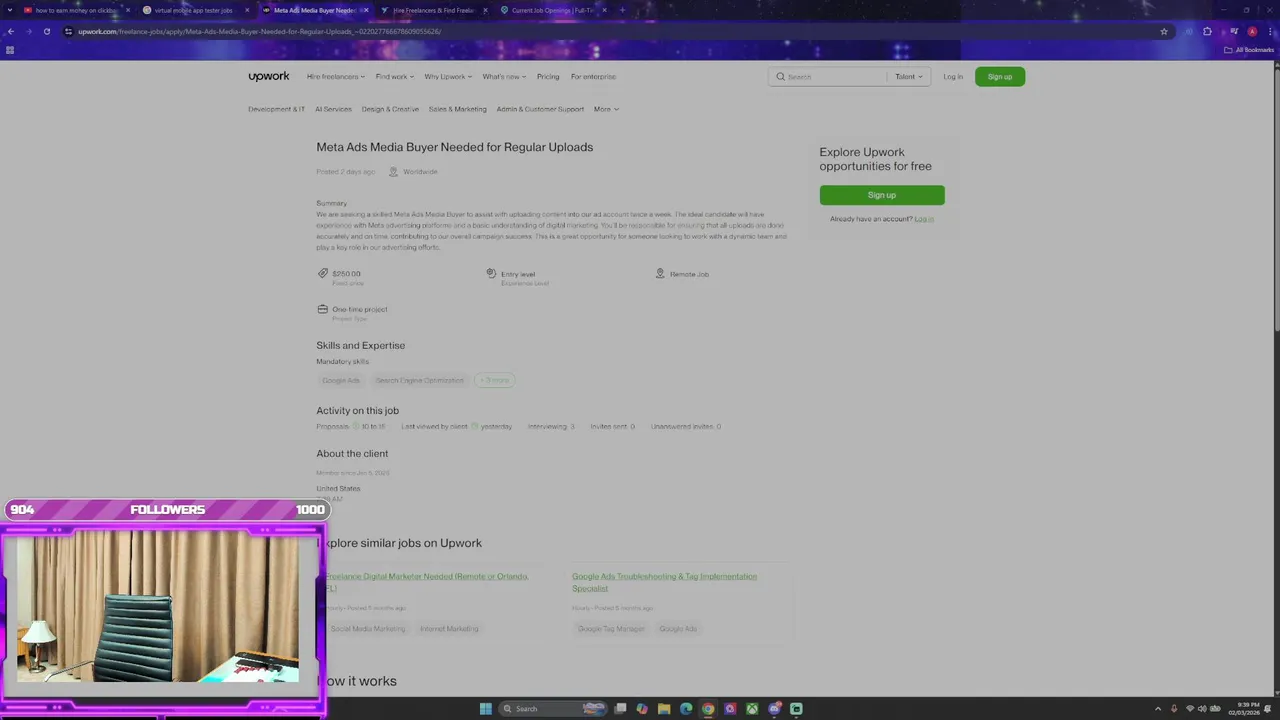Open the Xbox app from the taskbar
The image size is (1280, 720).
(752, 709)
